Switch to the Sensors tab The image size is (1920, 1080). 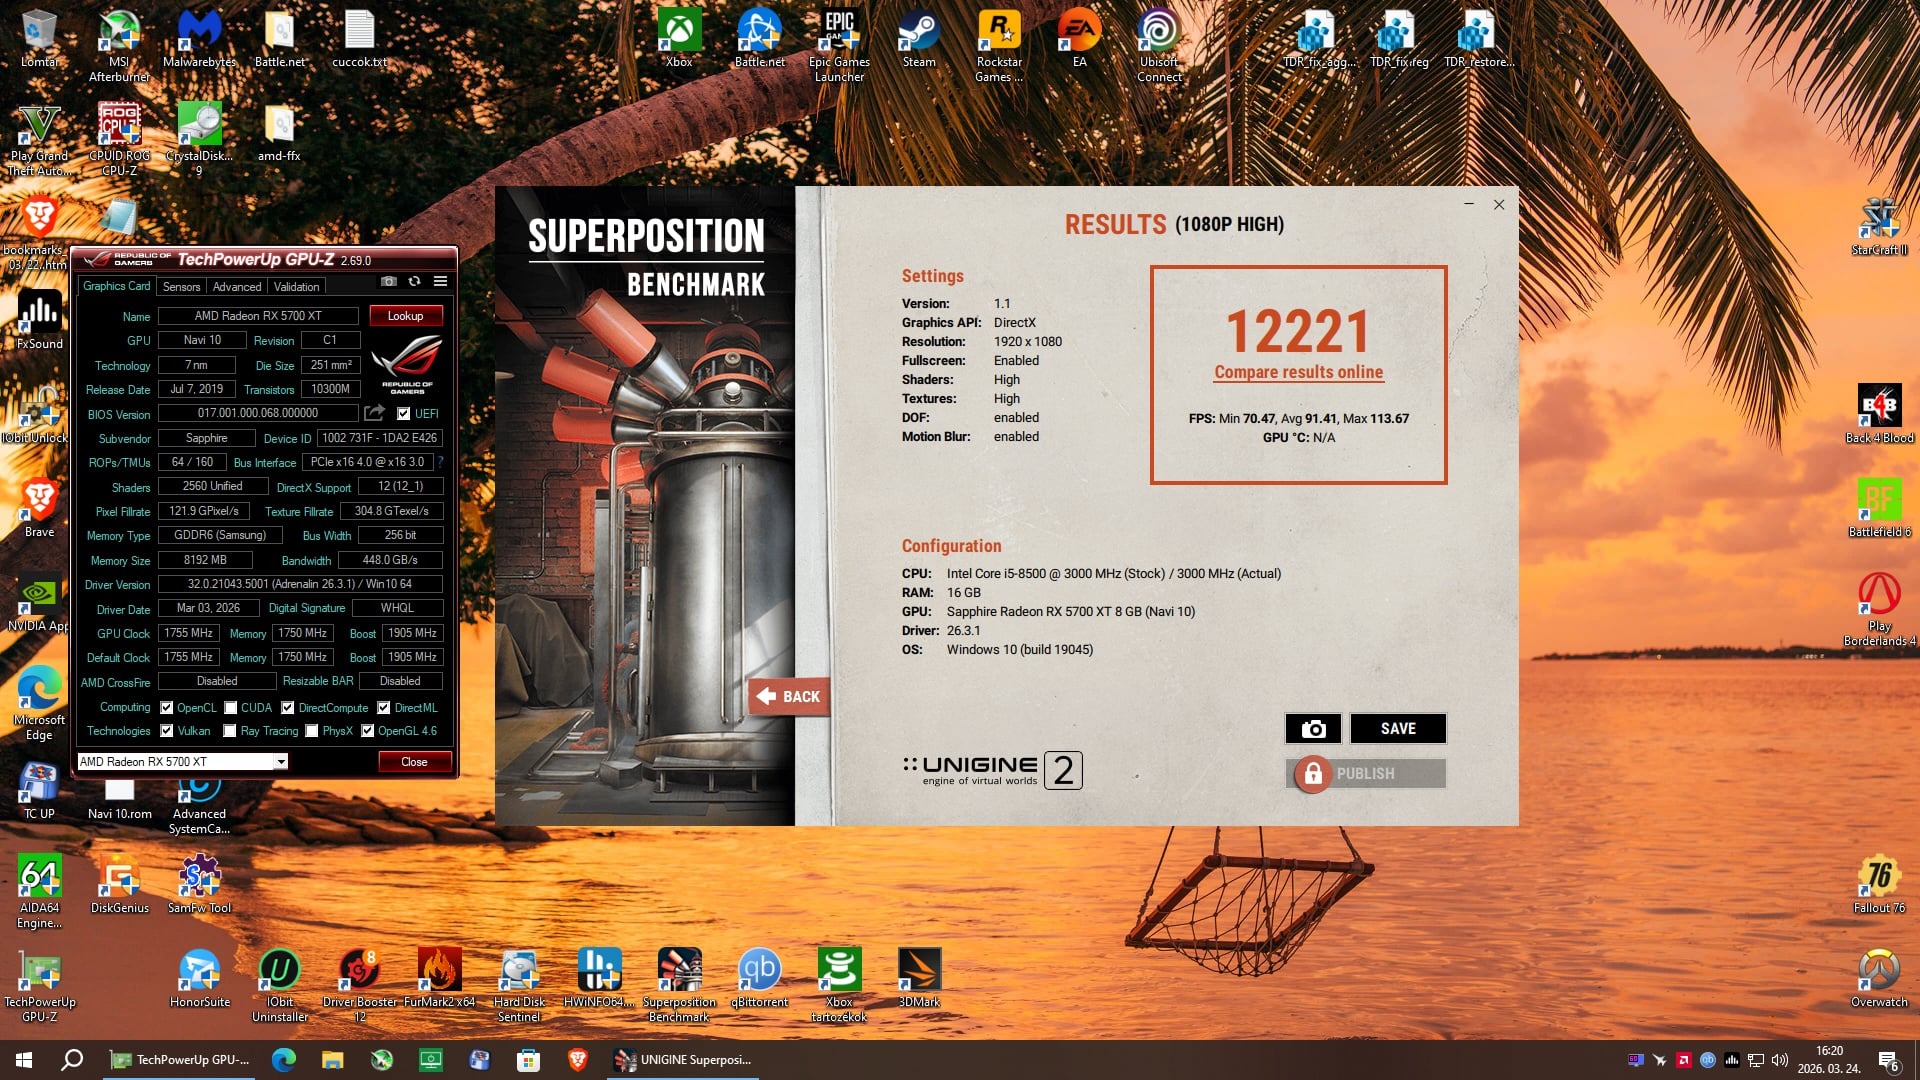pos(181,287)
